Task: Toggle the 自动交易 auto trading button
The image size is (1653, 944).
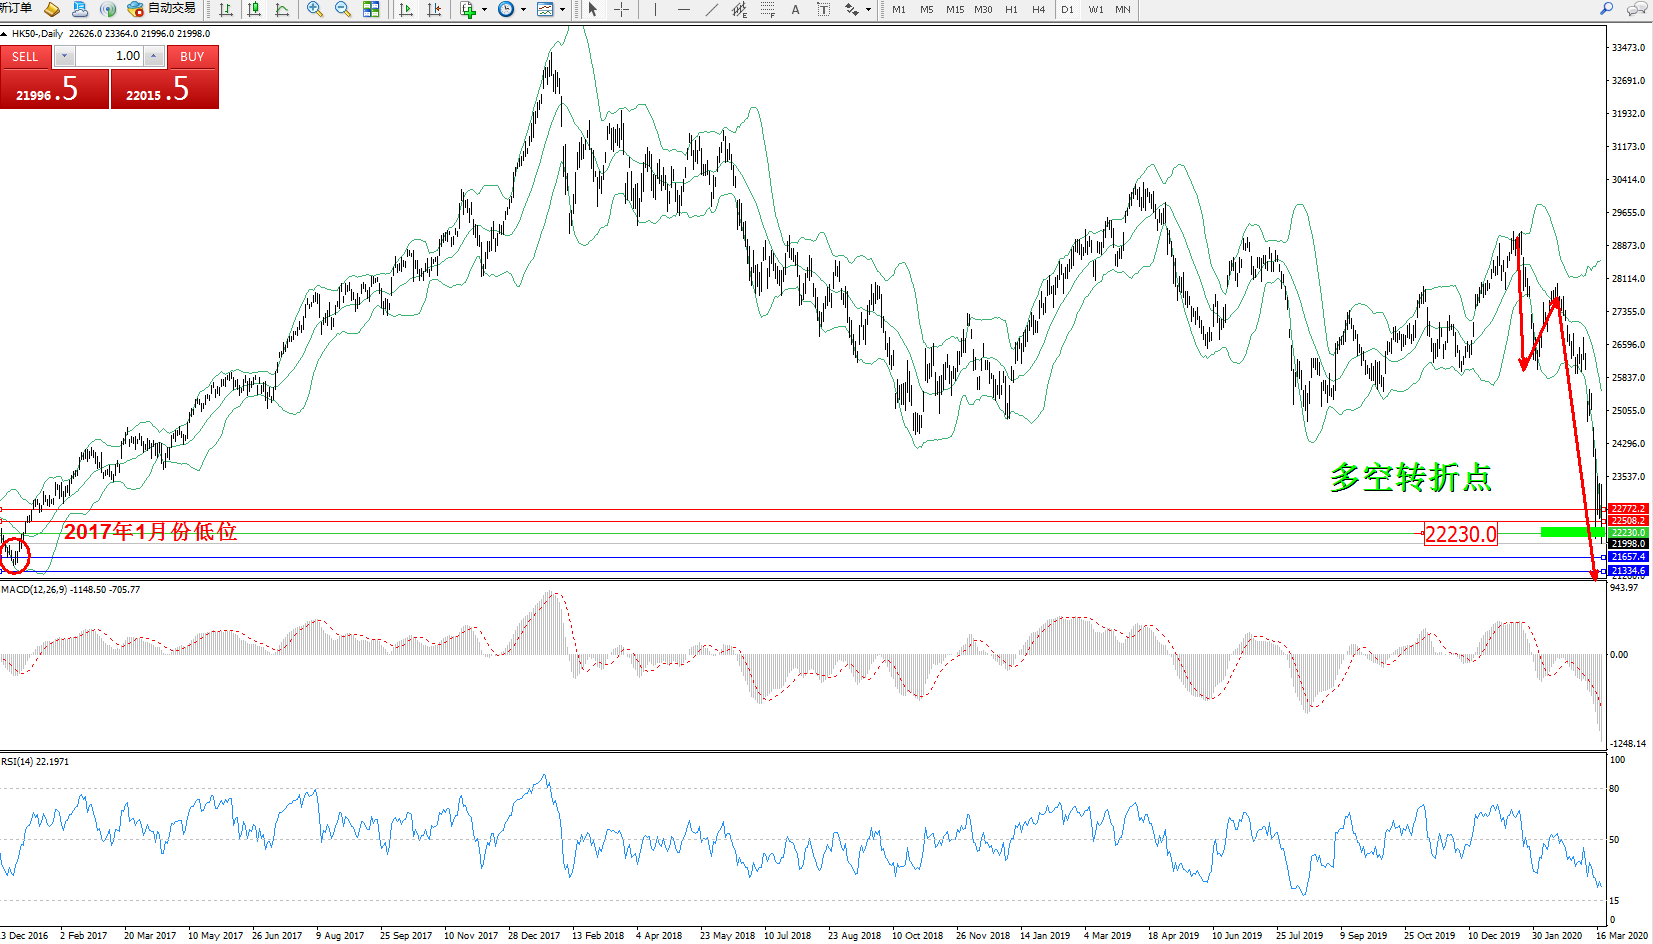Action: (162, 9)
